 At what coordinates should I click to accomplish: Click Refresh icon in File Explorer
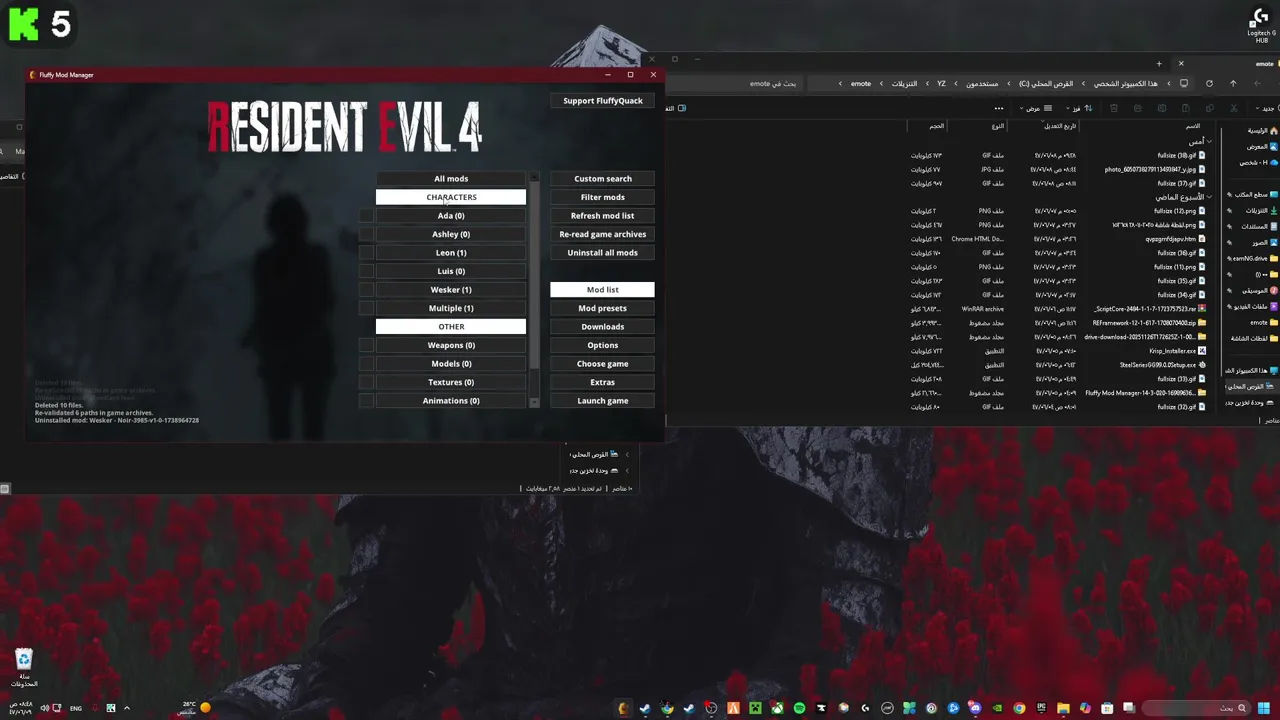1209,83
